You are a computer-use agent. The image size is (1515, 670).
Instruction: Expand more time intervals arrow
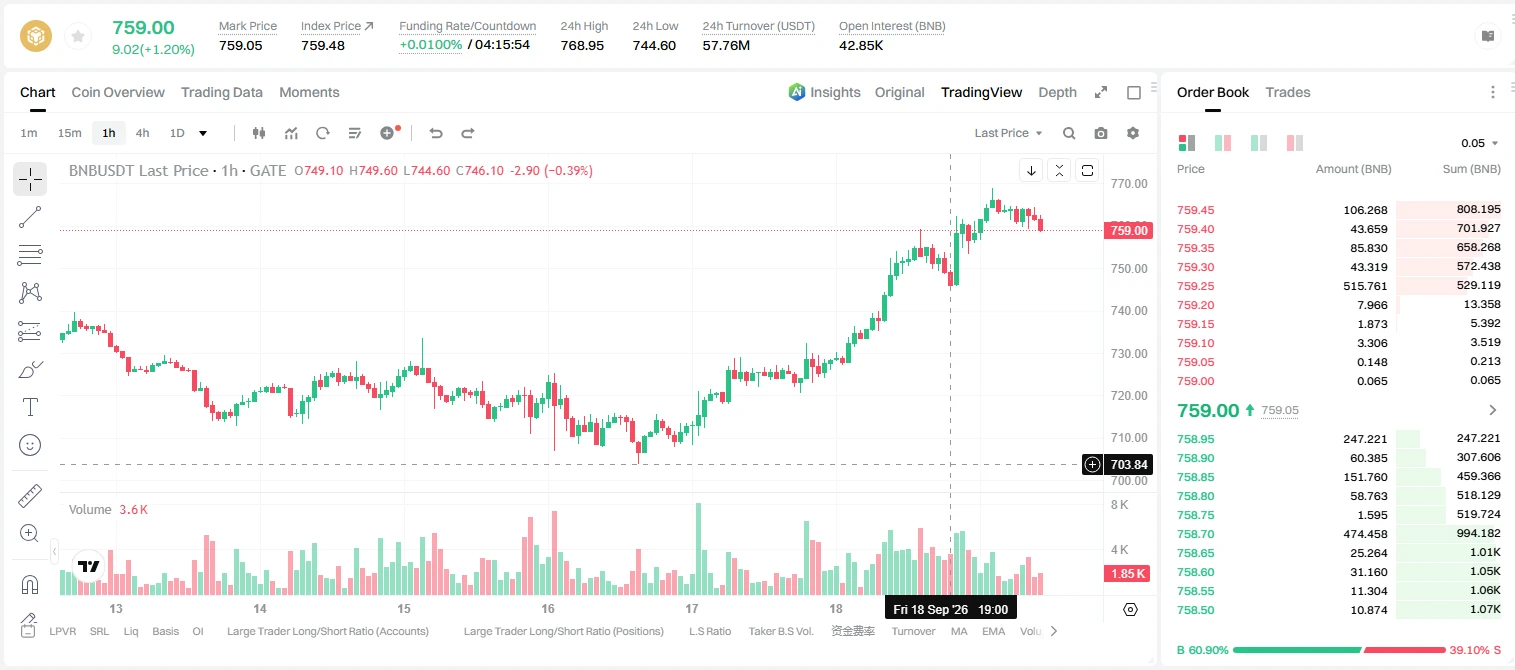[203, 133]
